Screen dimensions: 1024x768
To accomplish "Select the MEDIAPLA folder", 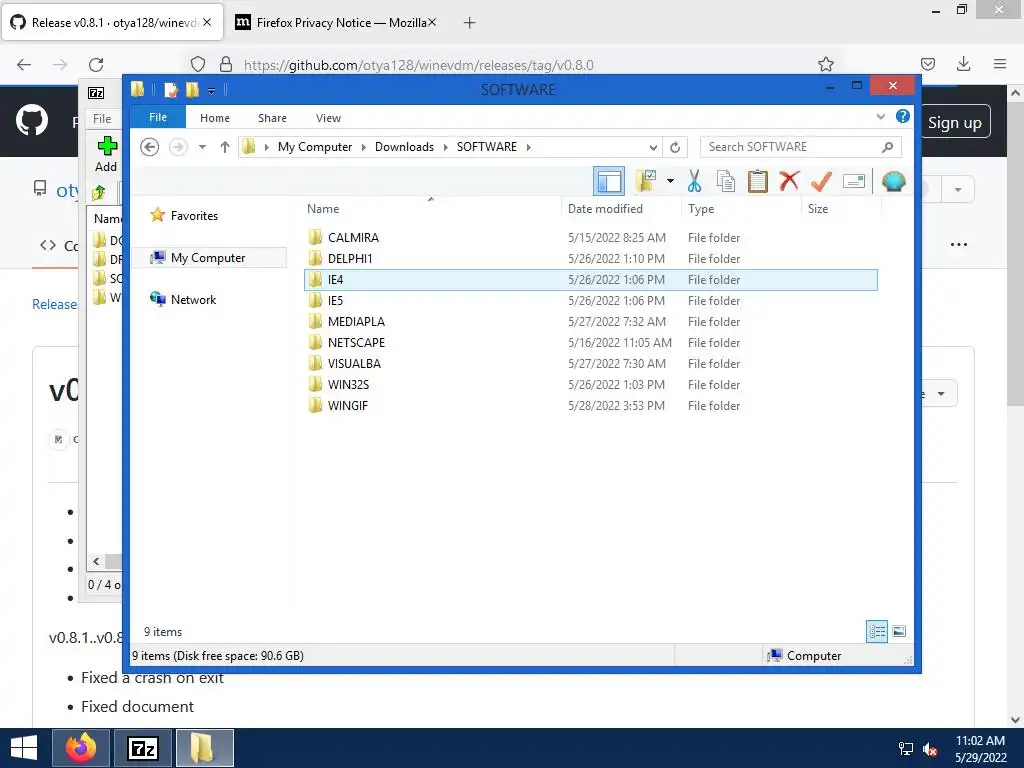I will tap(591, 321).
